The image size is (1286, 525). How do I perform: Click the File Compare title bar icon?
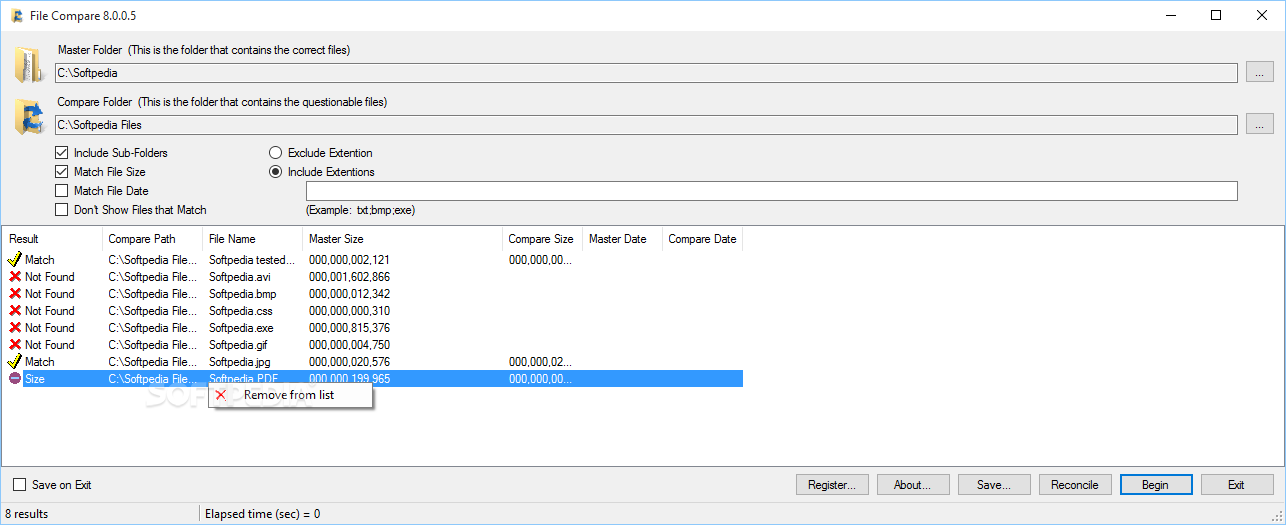tap(17, 15)
